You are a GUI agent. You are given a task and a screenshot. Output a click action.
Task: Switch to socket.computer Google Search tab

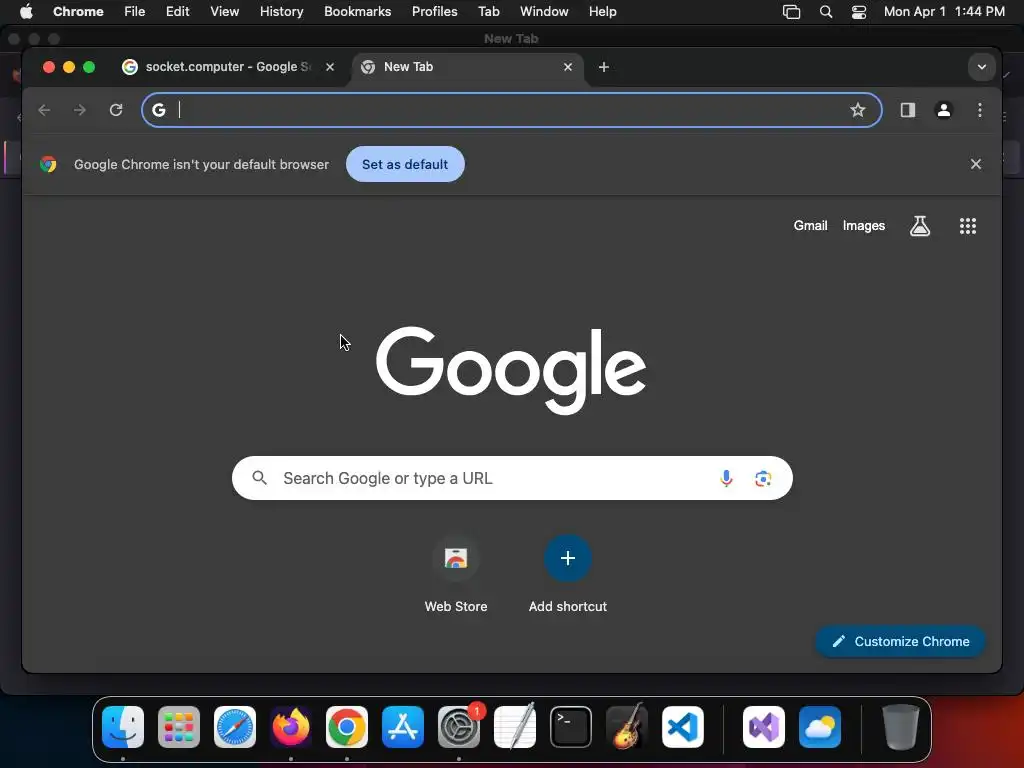tap(227, 67)
